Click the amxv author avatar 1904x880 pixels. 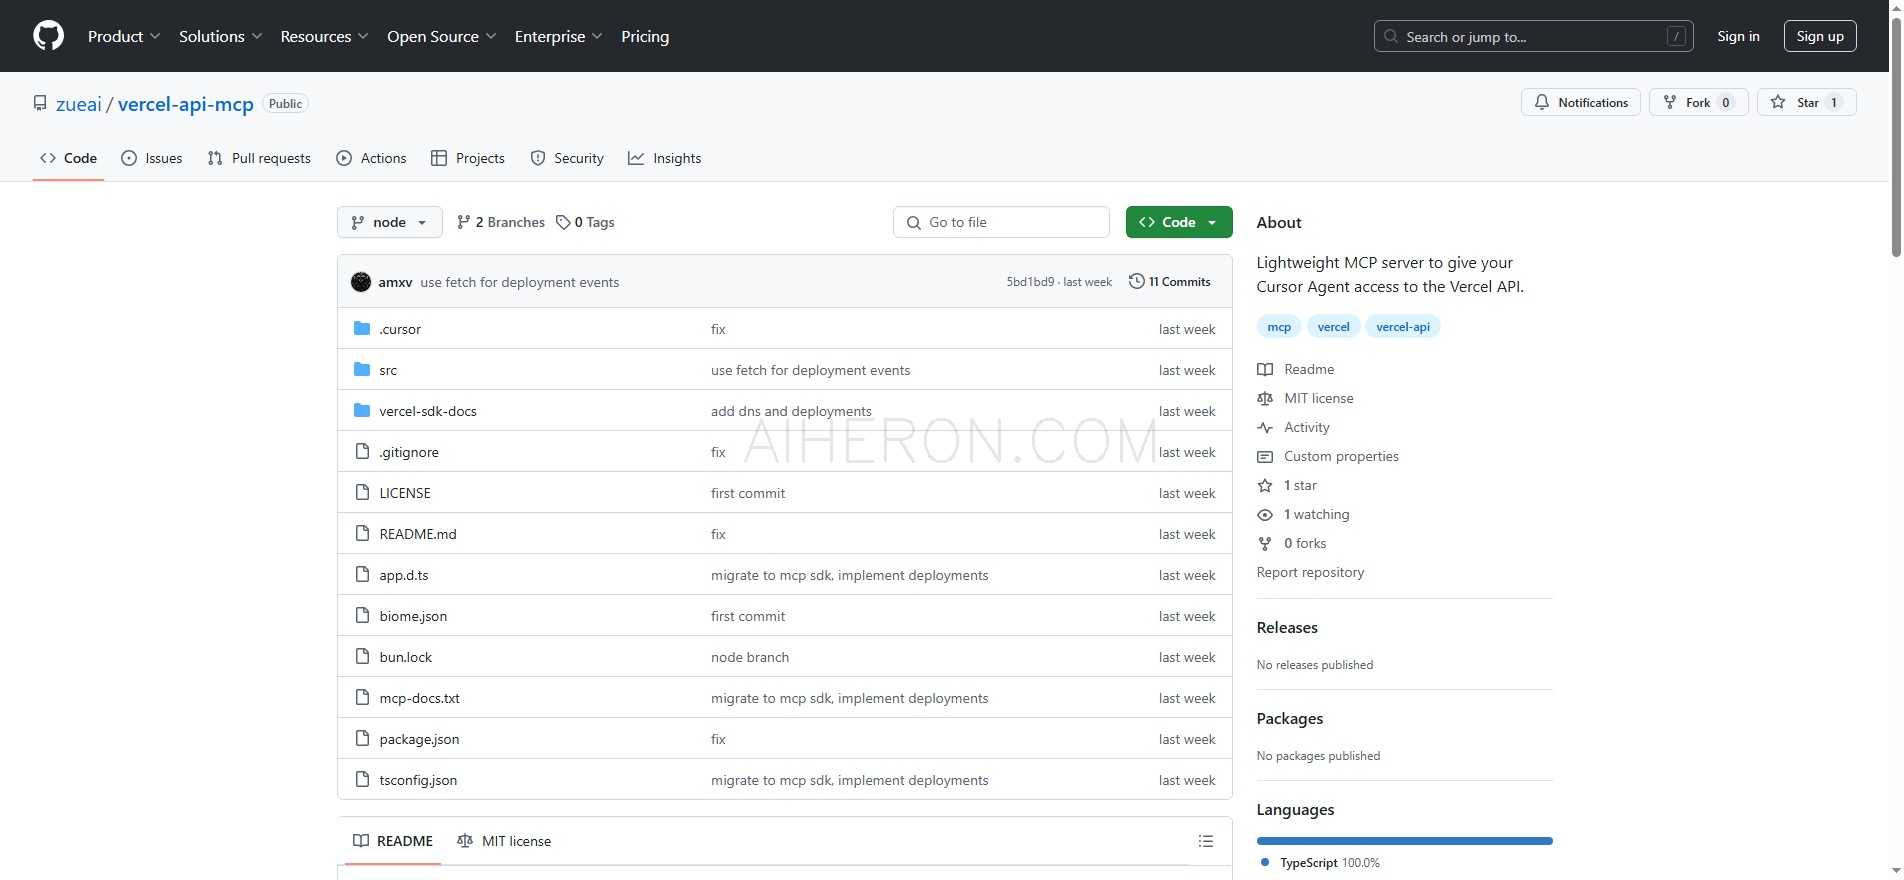tap(361, 282)
